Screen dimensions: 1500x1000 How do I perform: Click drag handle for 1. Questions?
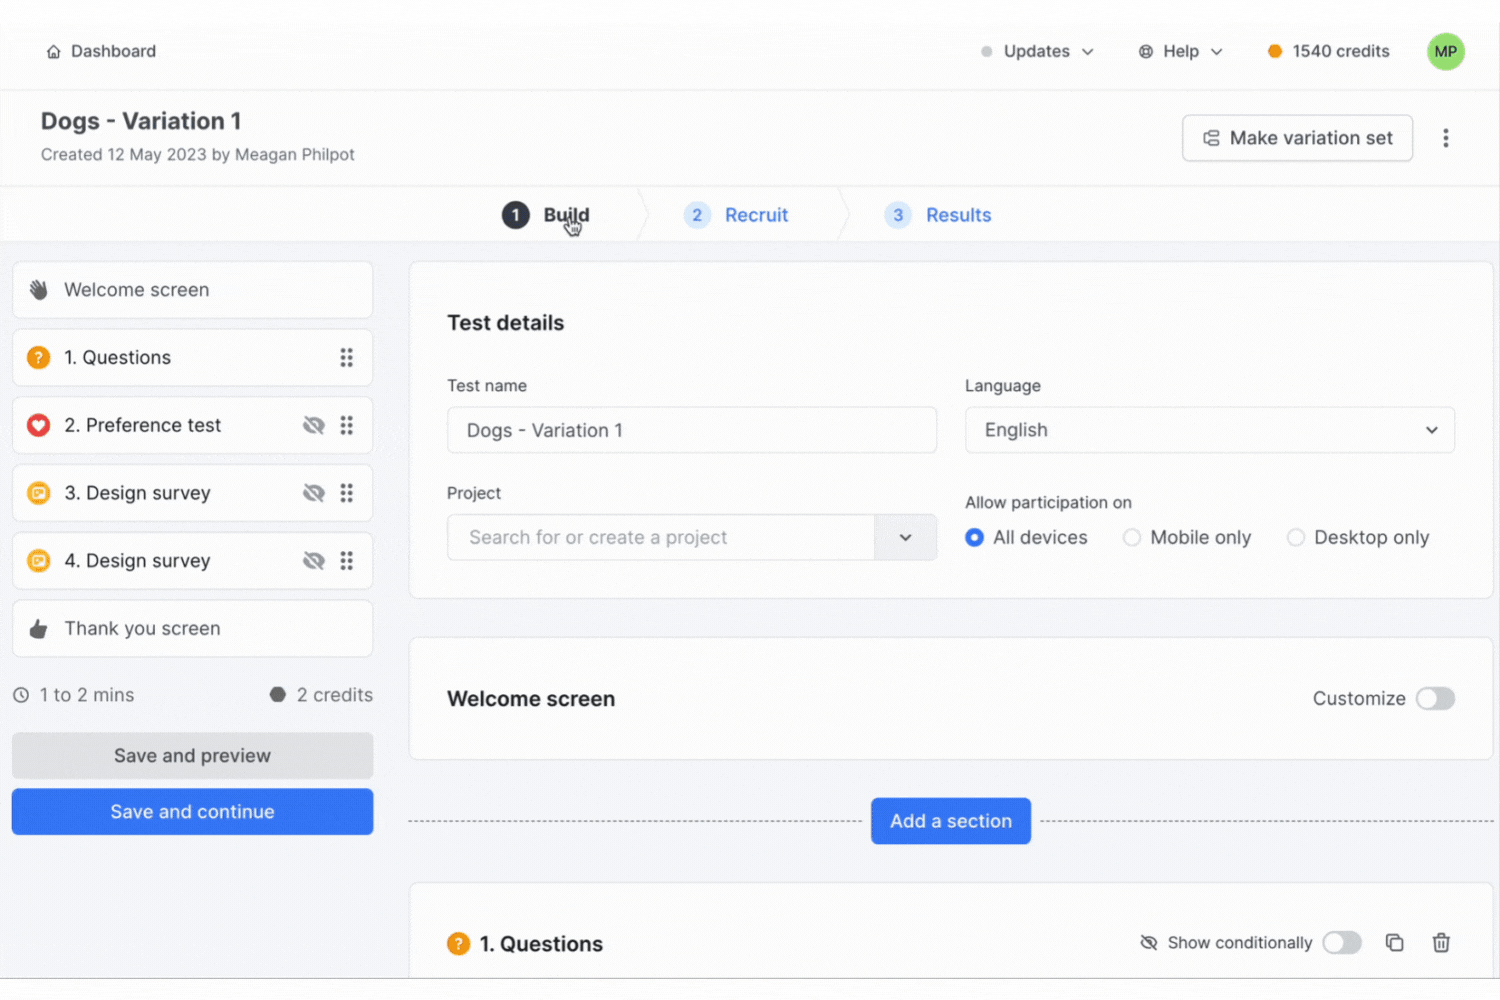tap(346, 358)
